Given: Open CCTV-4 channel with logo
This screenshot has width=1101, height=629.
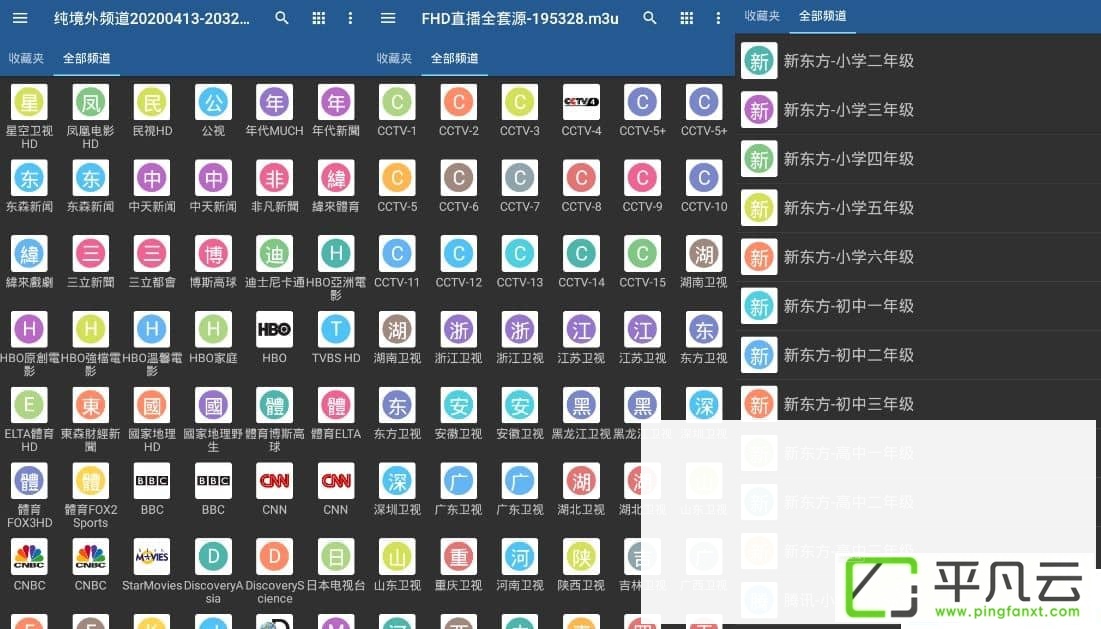Looking at the screenshot, I should pyautogui.click(x=581, y=110).
